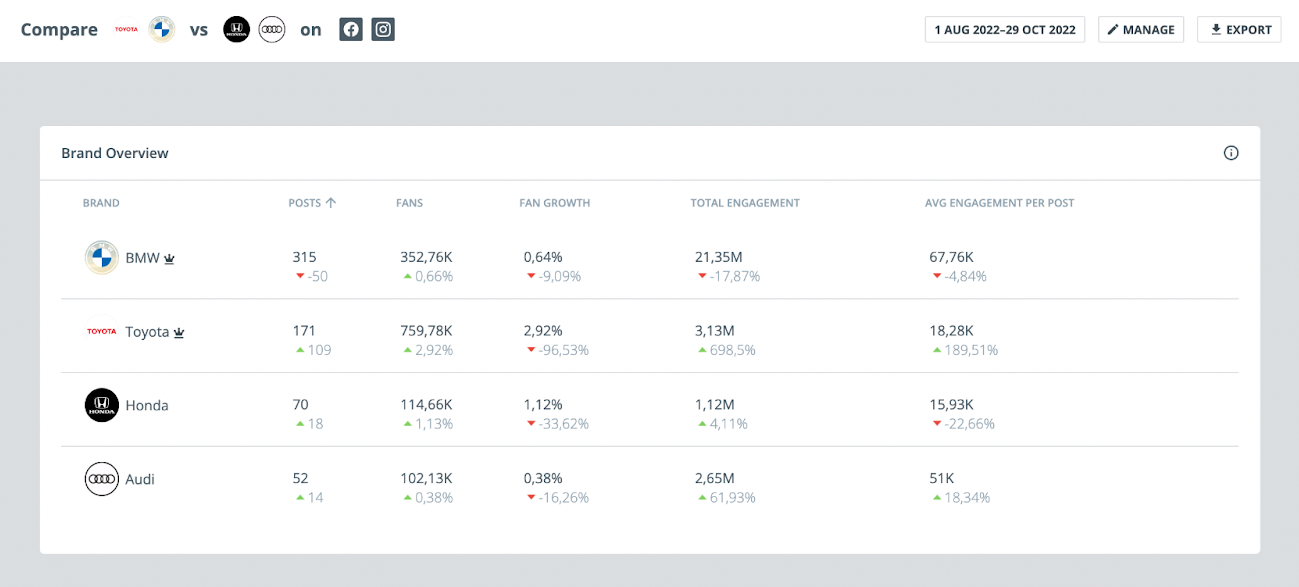Select the Toyota brand name
The width and height of the screenshot is (1299, 587).
pos(147,332)
